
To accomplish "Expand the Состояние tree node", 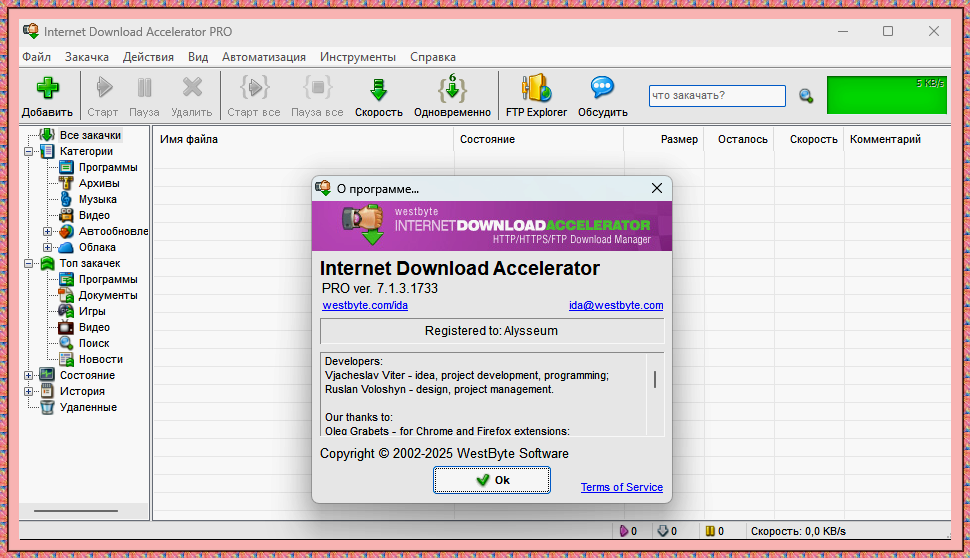I will tap(28, 376).
